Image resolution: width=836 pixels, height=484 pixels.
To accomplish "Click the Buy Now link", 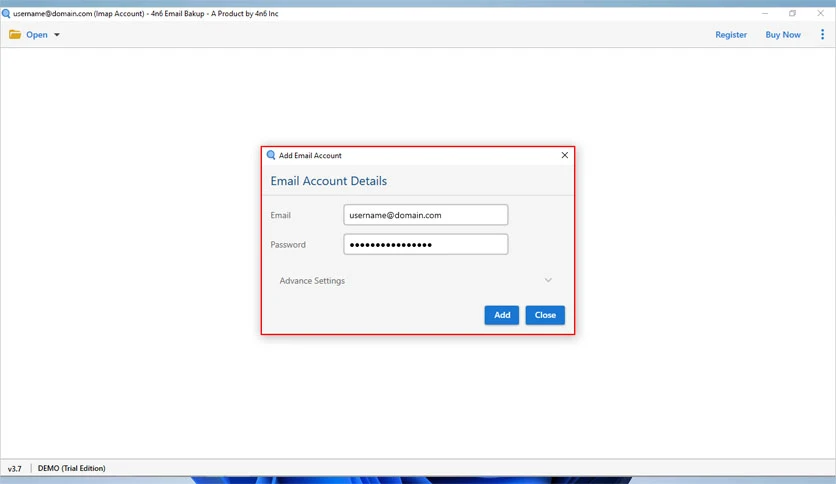I will point(783,35).
